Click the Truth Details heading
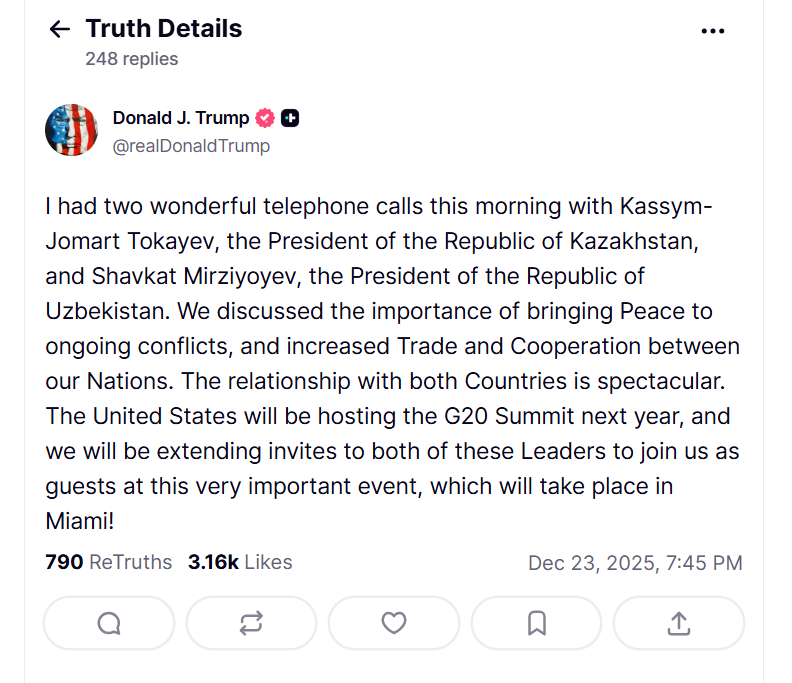The width and height of the screenshot is (792, 683). [x=164, y=29]
